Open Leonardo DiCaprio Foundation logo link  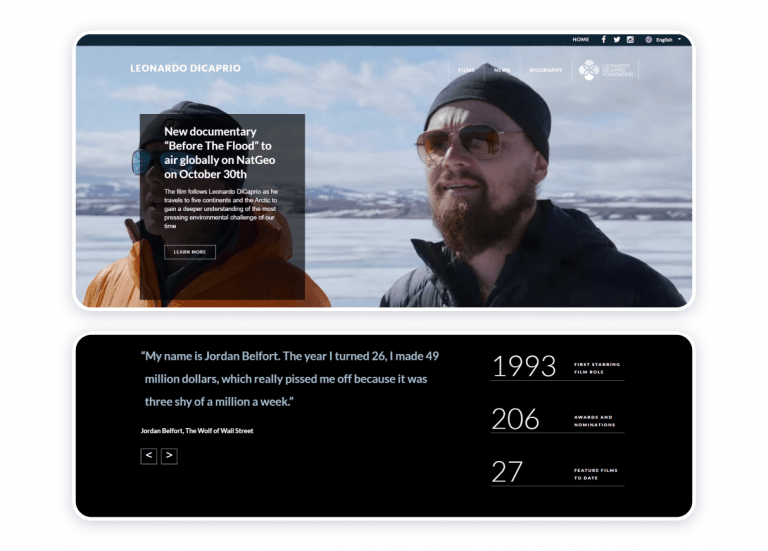coord(606,70)
